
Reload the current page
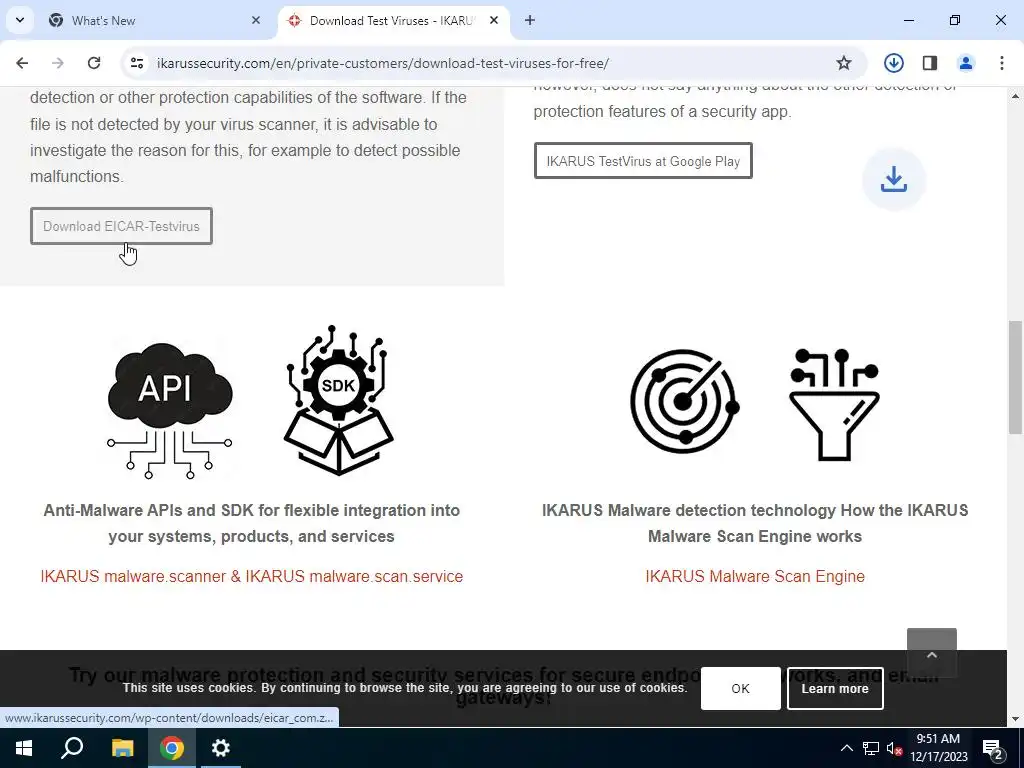point(94,63)
